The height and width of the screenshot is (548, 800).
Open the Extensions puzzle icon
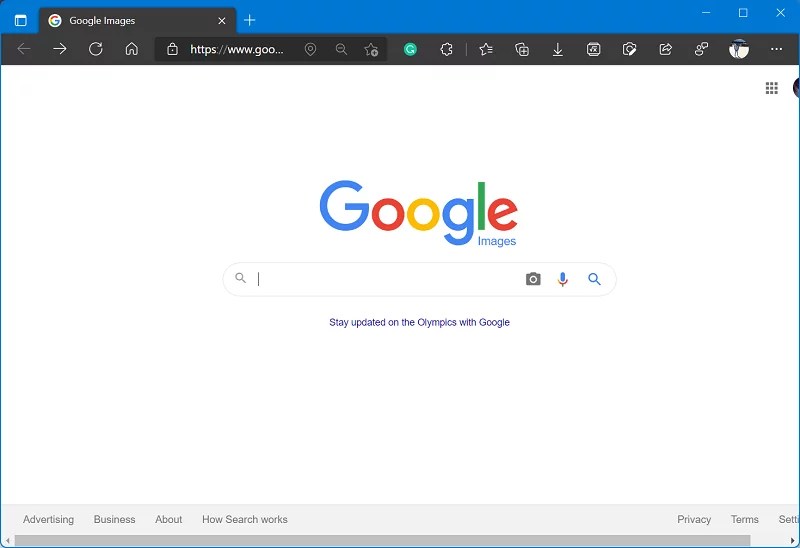pyautogui.click(x=446, y=49)
